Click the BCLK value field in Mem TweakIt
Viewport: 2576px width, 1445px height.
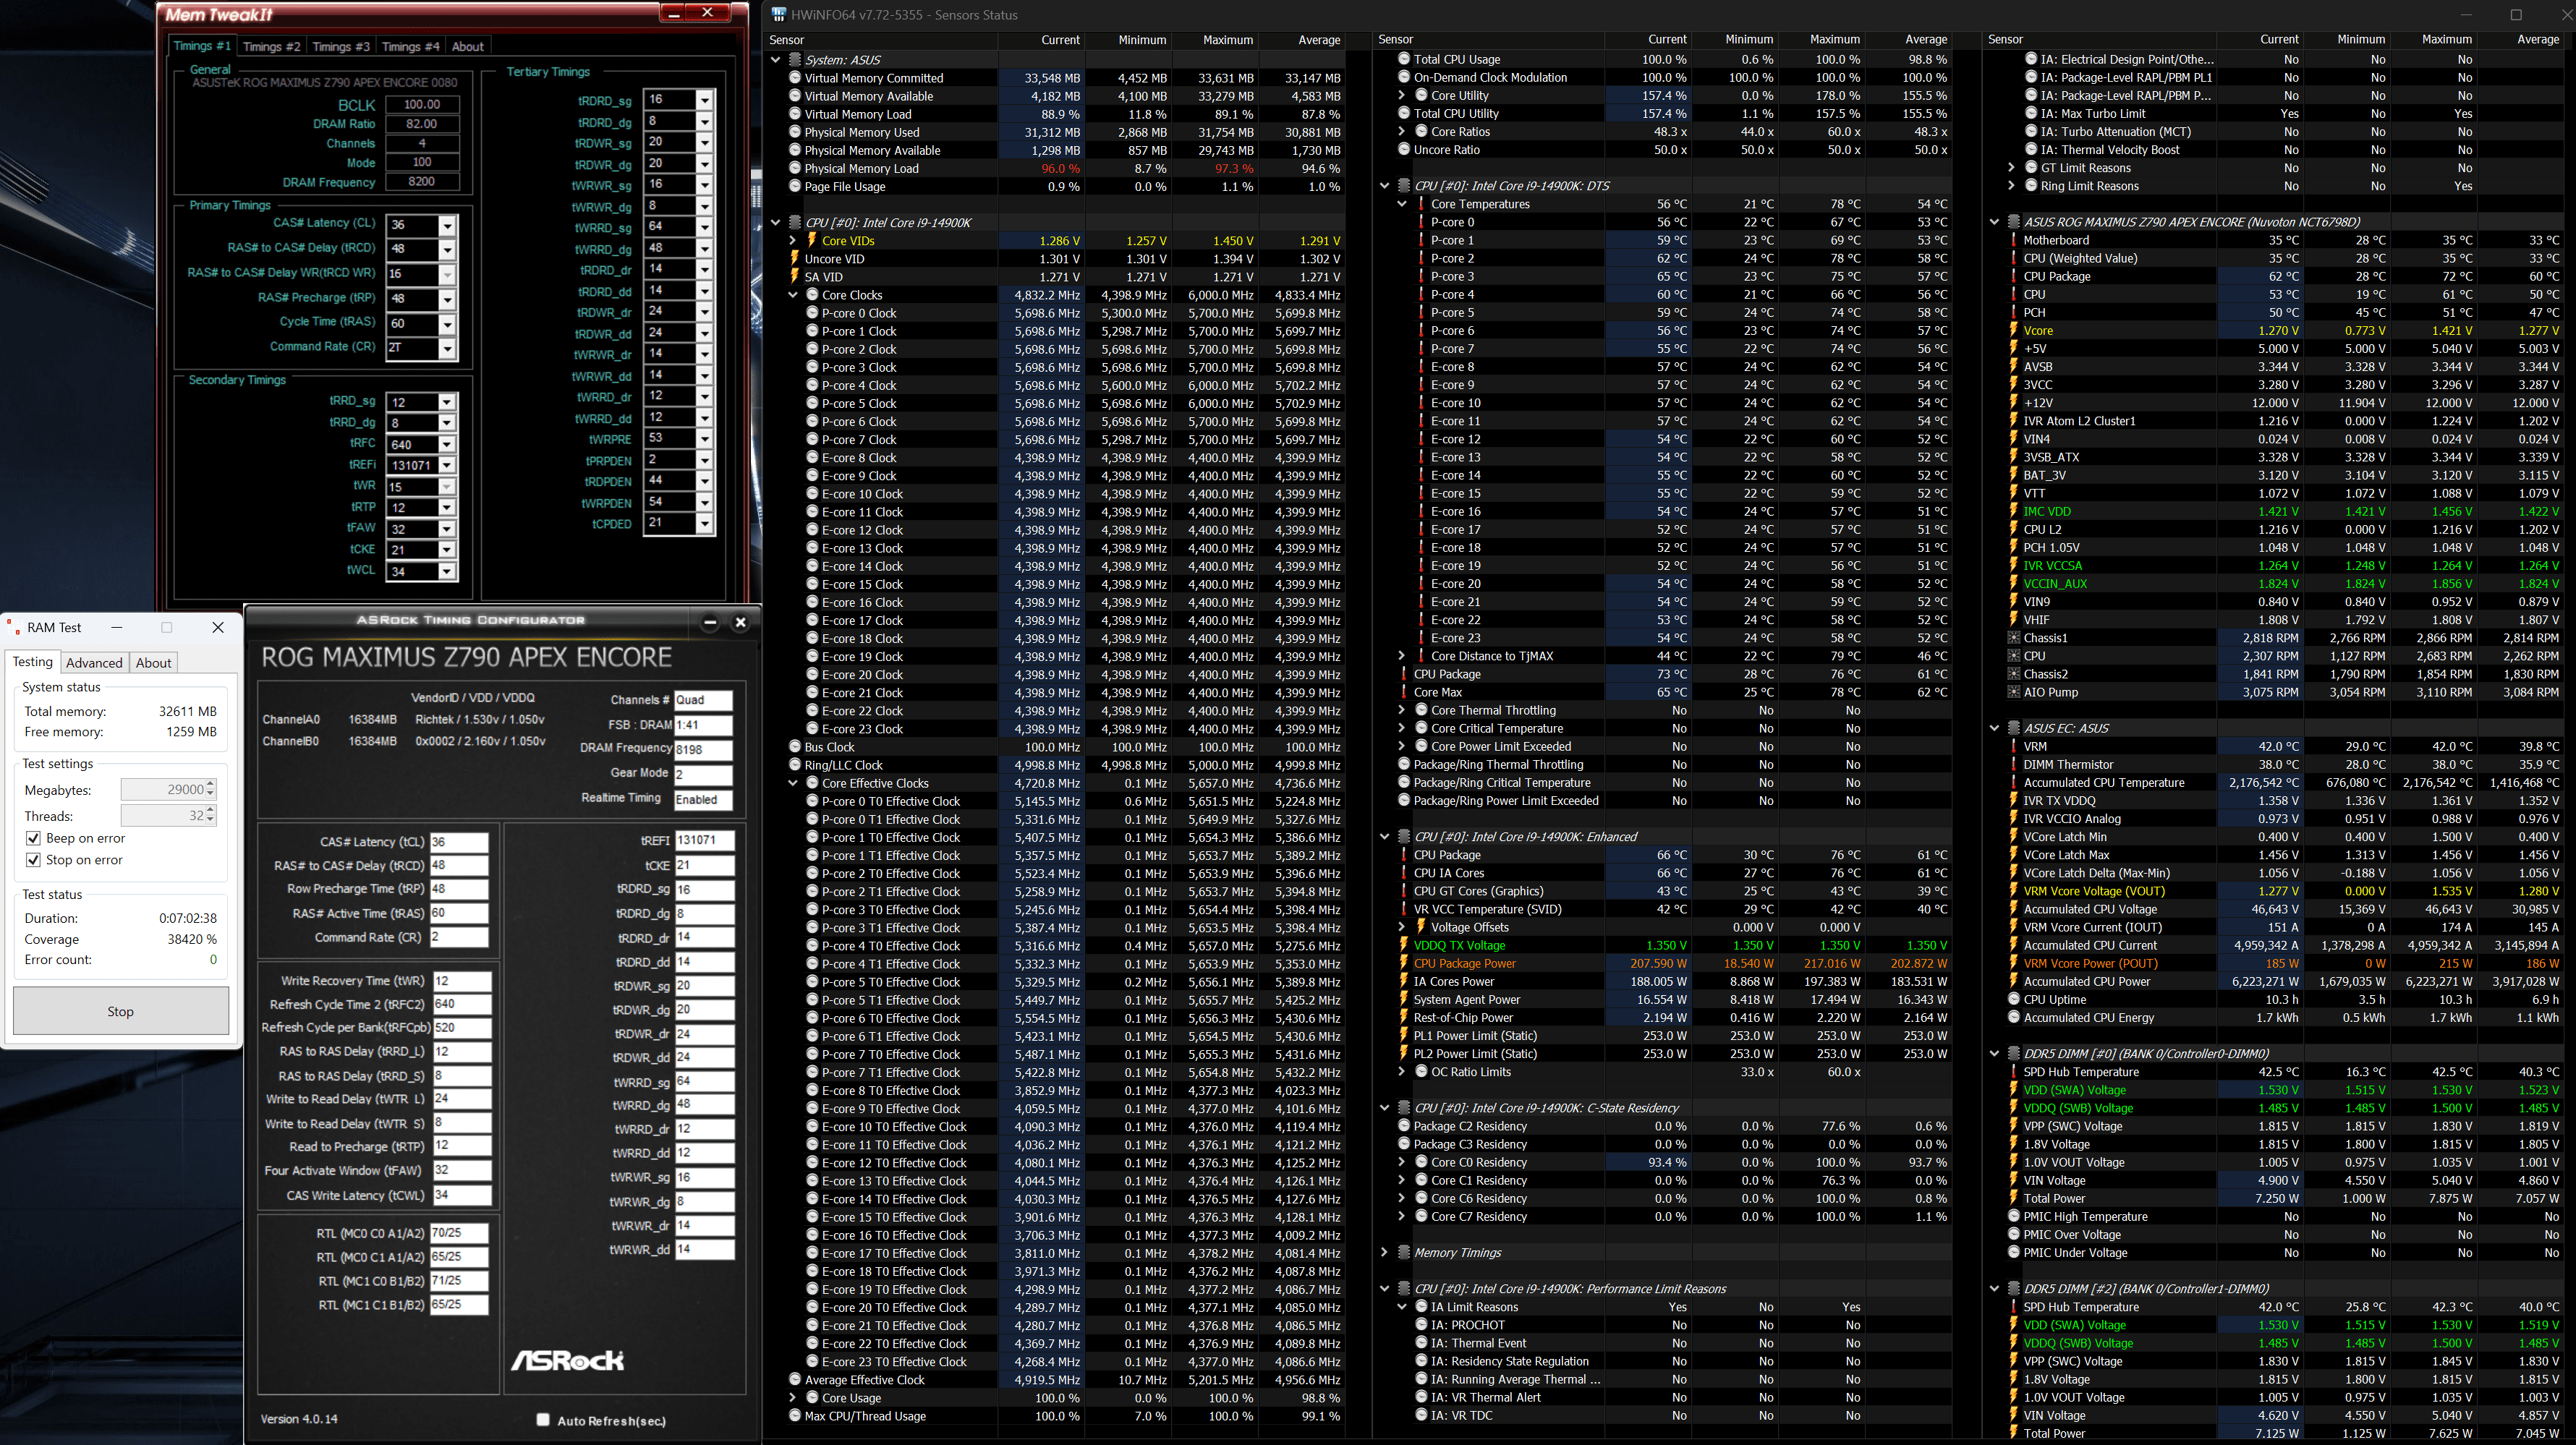click(x=422, y=104)
